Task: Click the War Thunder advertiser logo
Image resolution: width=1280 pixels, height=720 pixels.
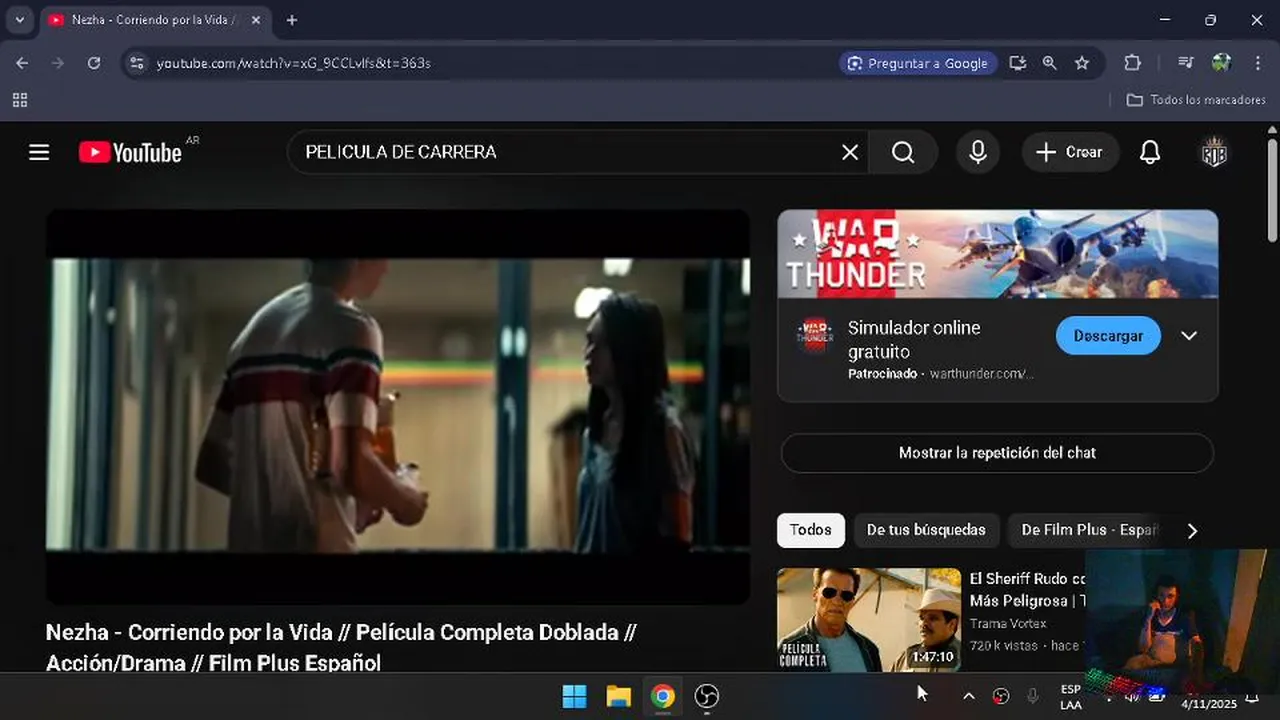Action: 814,336
